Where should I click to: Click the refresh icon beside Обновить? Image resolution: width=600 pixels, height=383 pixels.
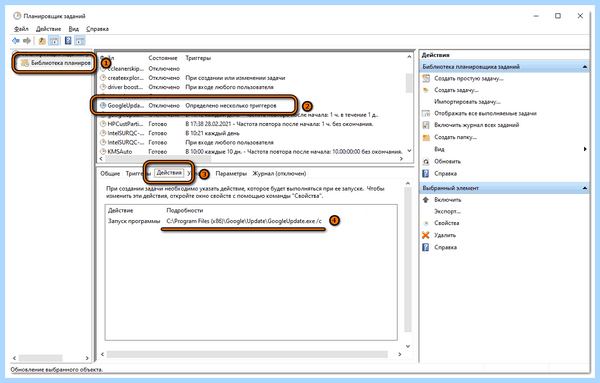pyautogui.click(x=426, y=161)
